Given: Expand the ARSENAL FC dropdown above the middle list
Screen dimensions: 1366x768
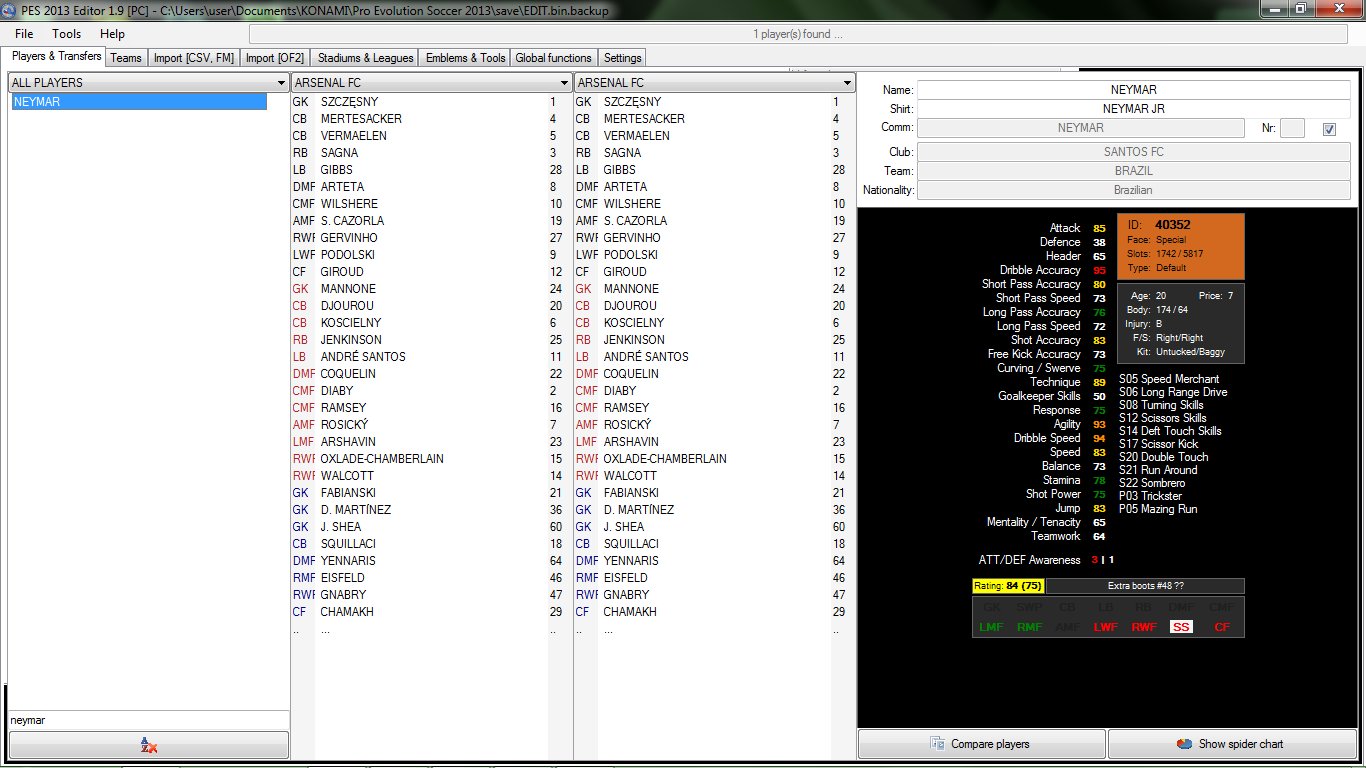Looking at the screenshot, I should pos(564,83).
